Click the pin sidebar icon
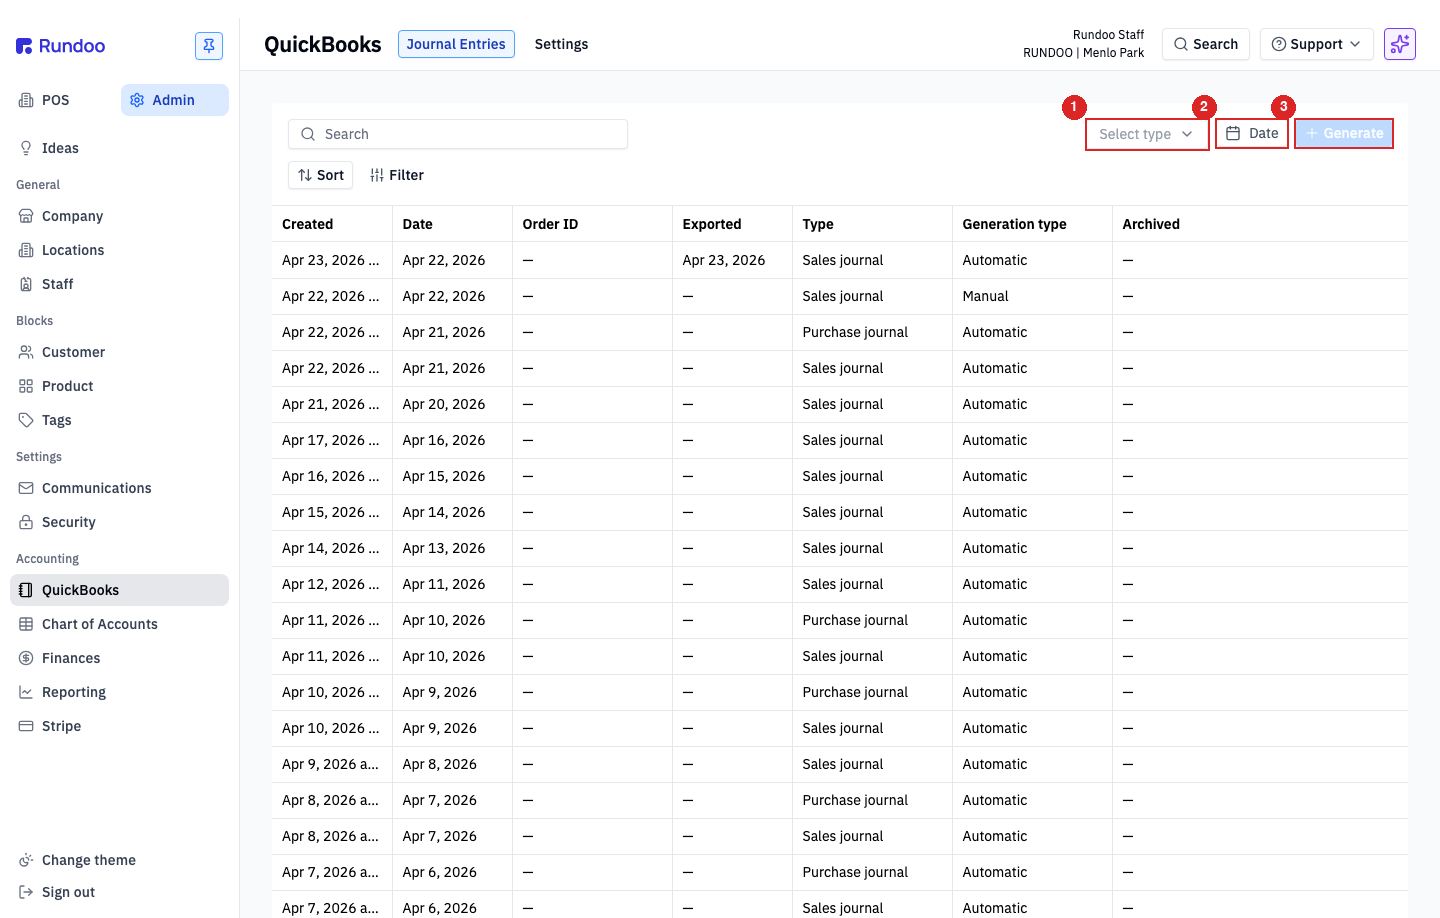Screen dimensions: 1440x918 point(209,46)
